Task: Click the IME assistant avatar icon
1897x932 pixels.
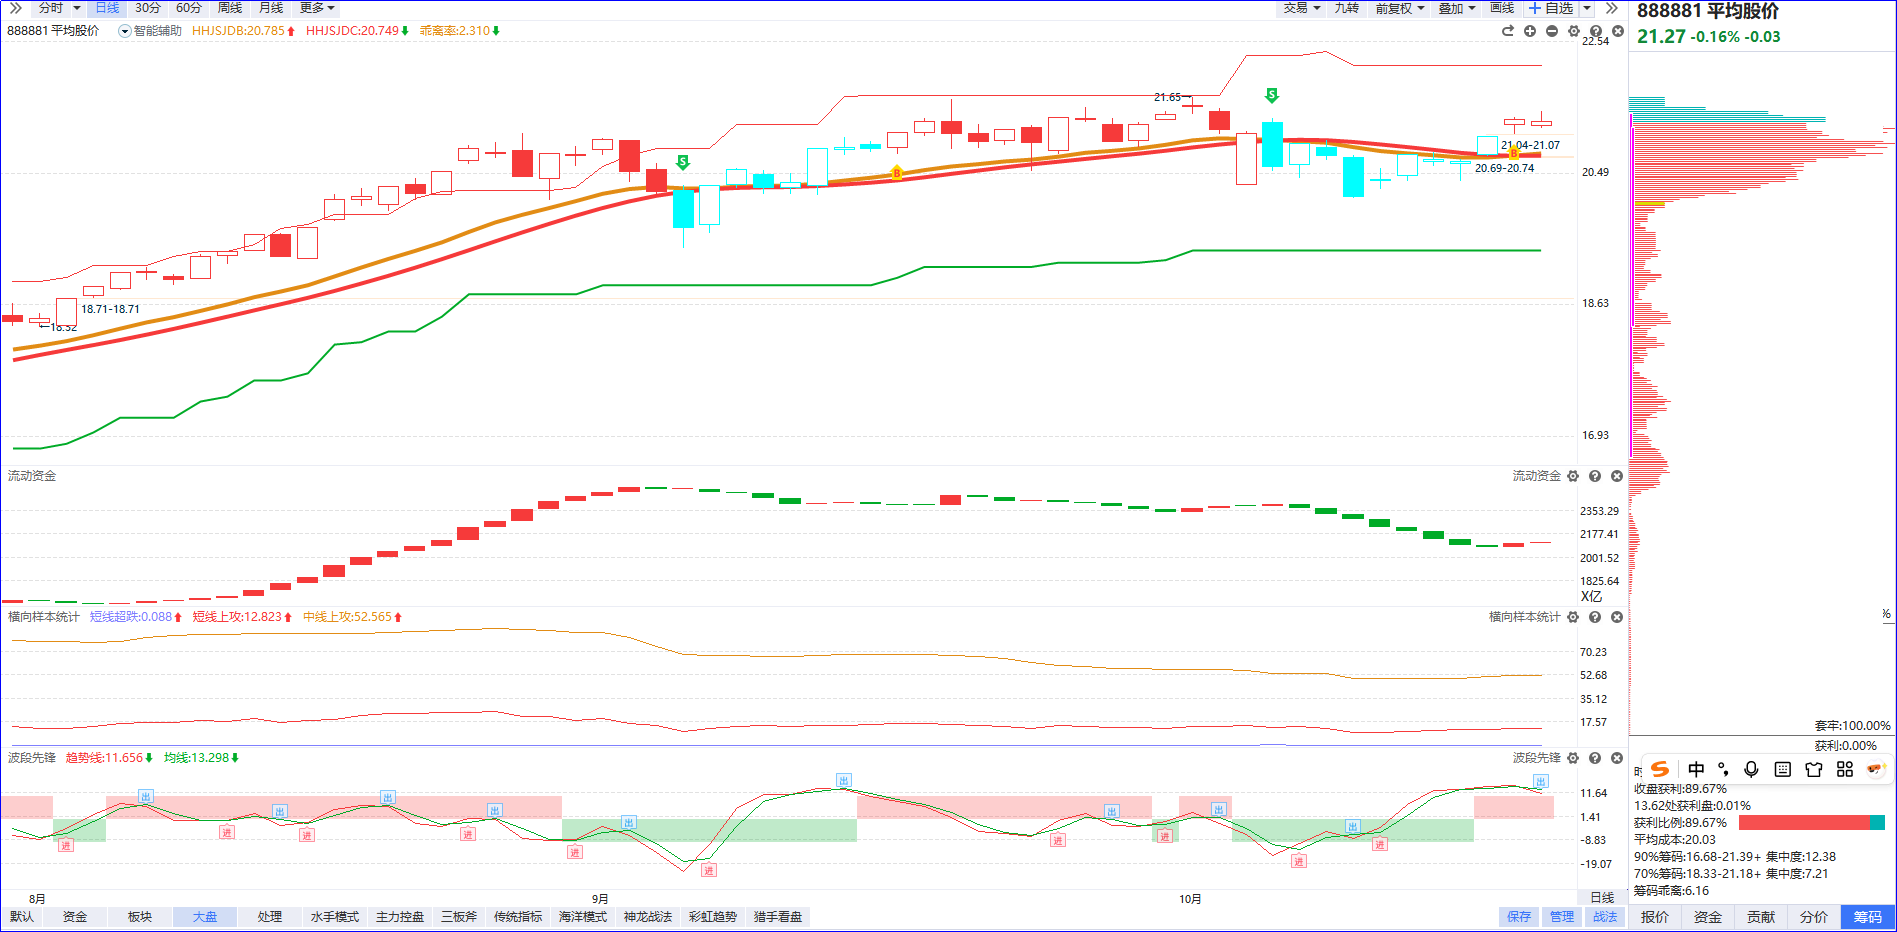Action: tap(1875, 769)
